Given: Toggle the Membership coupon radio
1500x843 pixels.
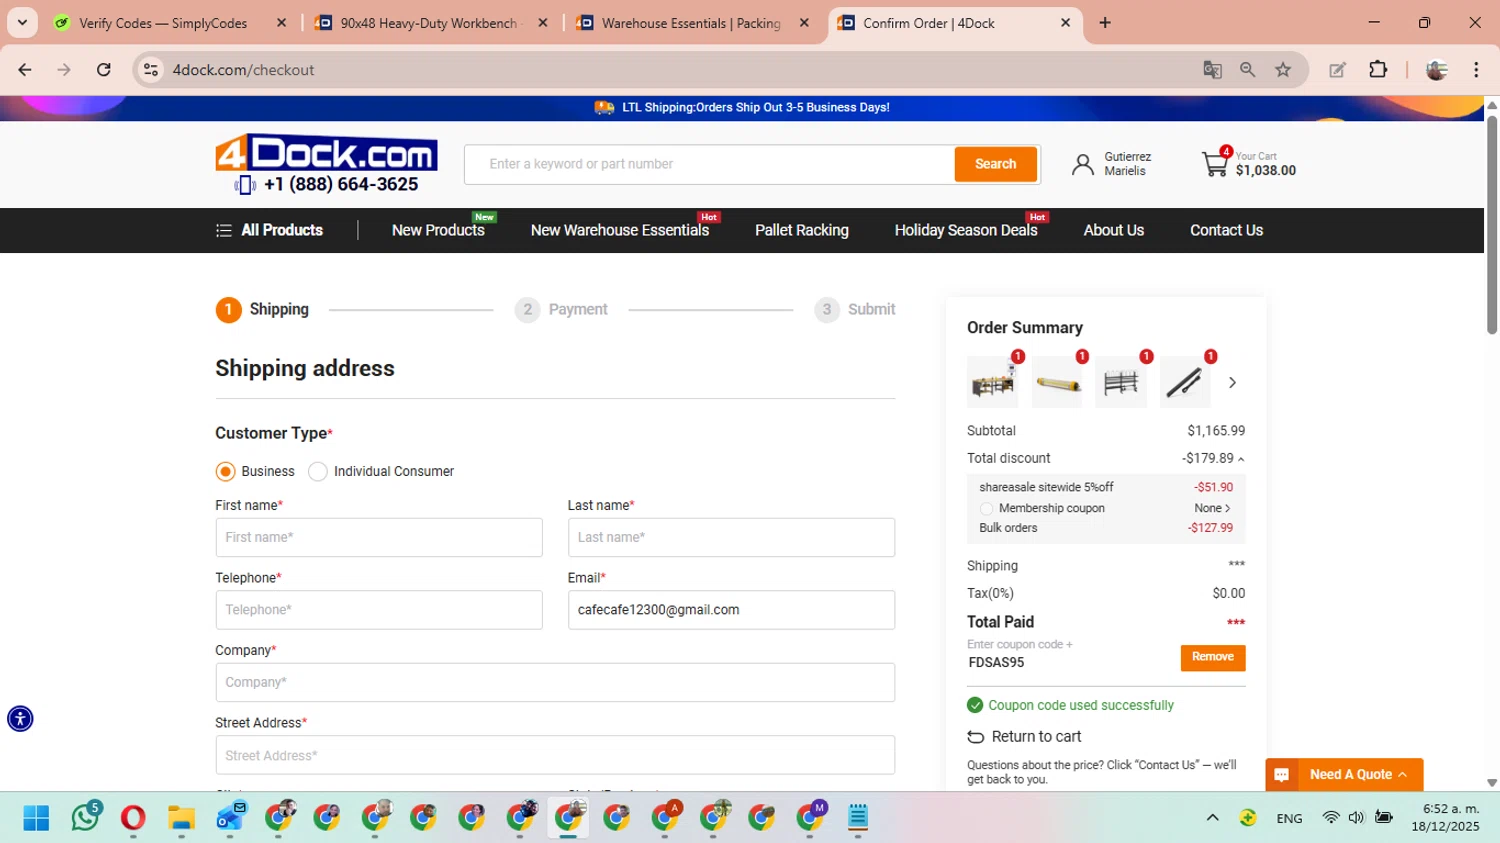Looking at the screenshot, I should coord(987,508).
